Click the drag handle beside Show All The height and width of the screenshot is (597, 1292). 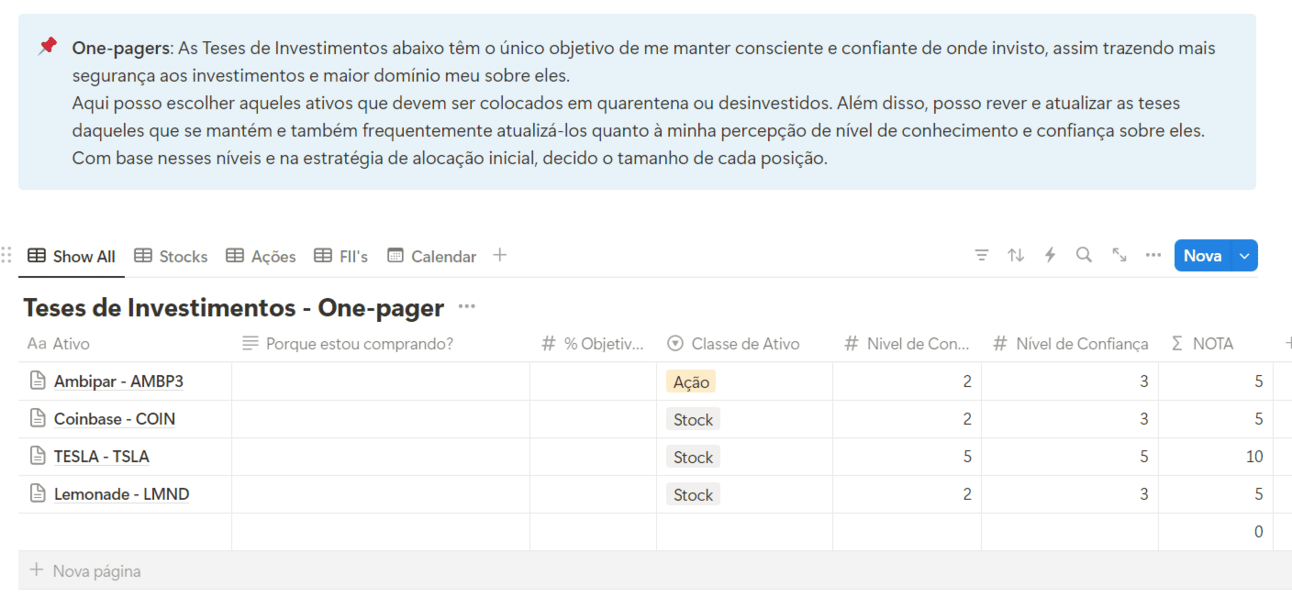tap(8, 256)
